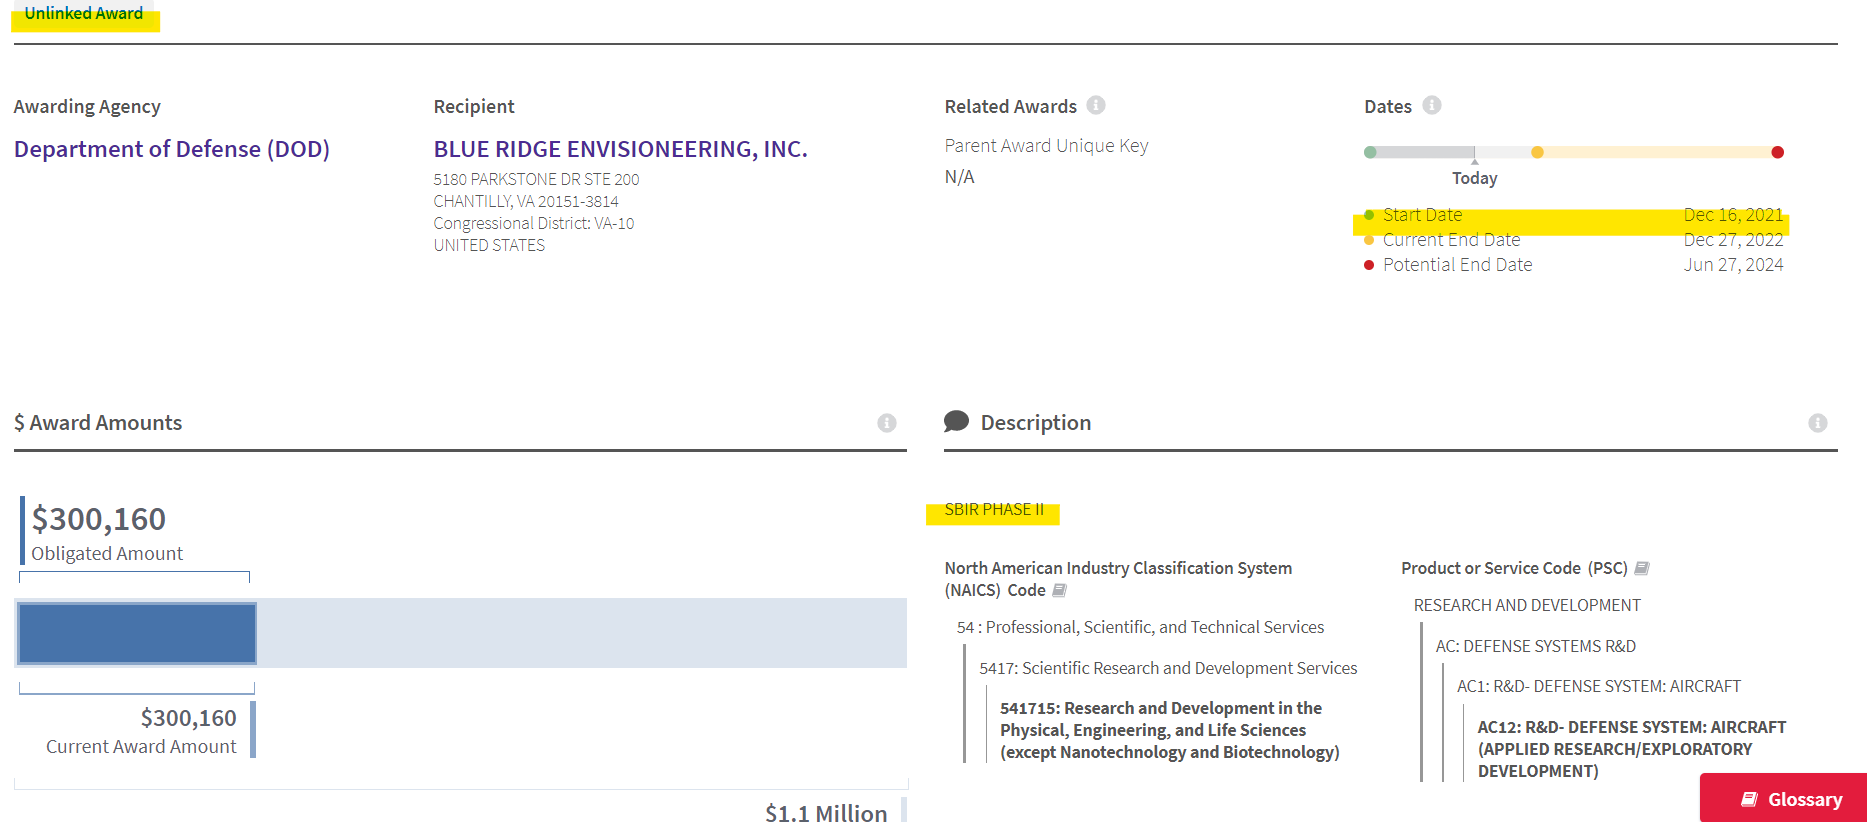Open the red Glossary button
The width and height of the screenshot is (1867, 822).
1783,798
